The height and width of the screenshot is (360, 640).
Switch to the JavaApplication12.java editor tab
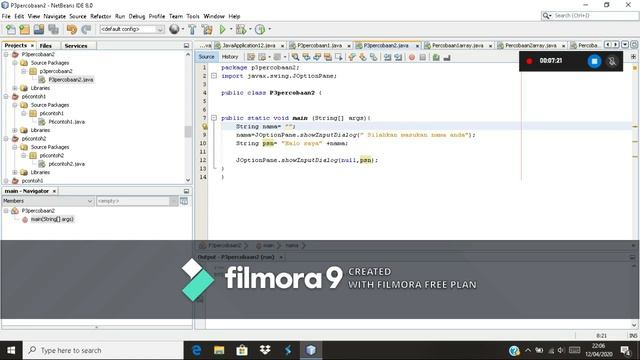pyautogui.click(x=249, y=45)
